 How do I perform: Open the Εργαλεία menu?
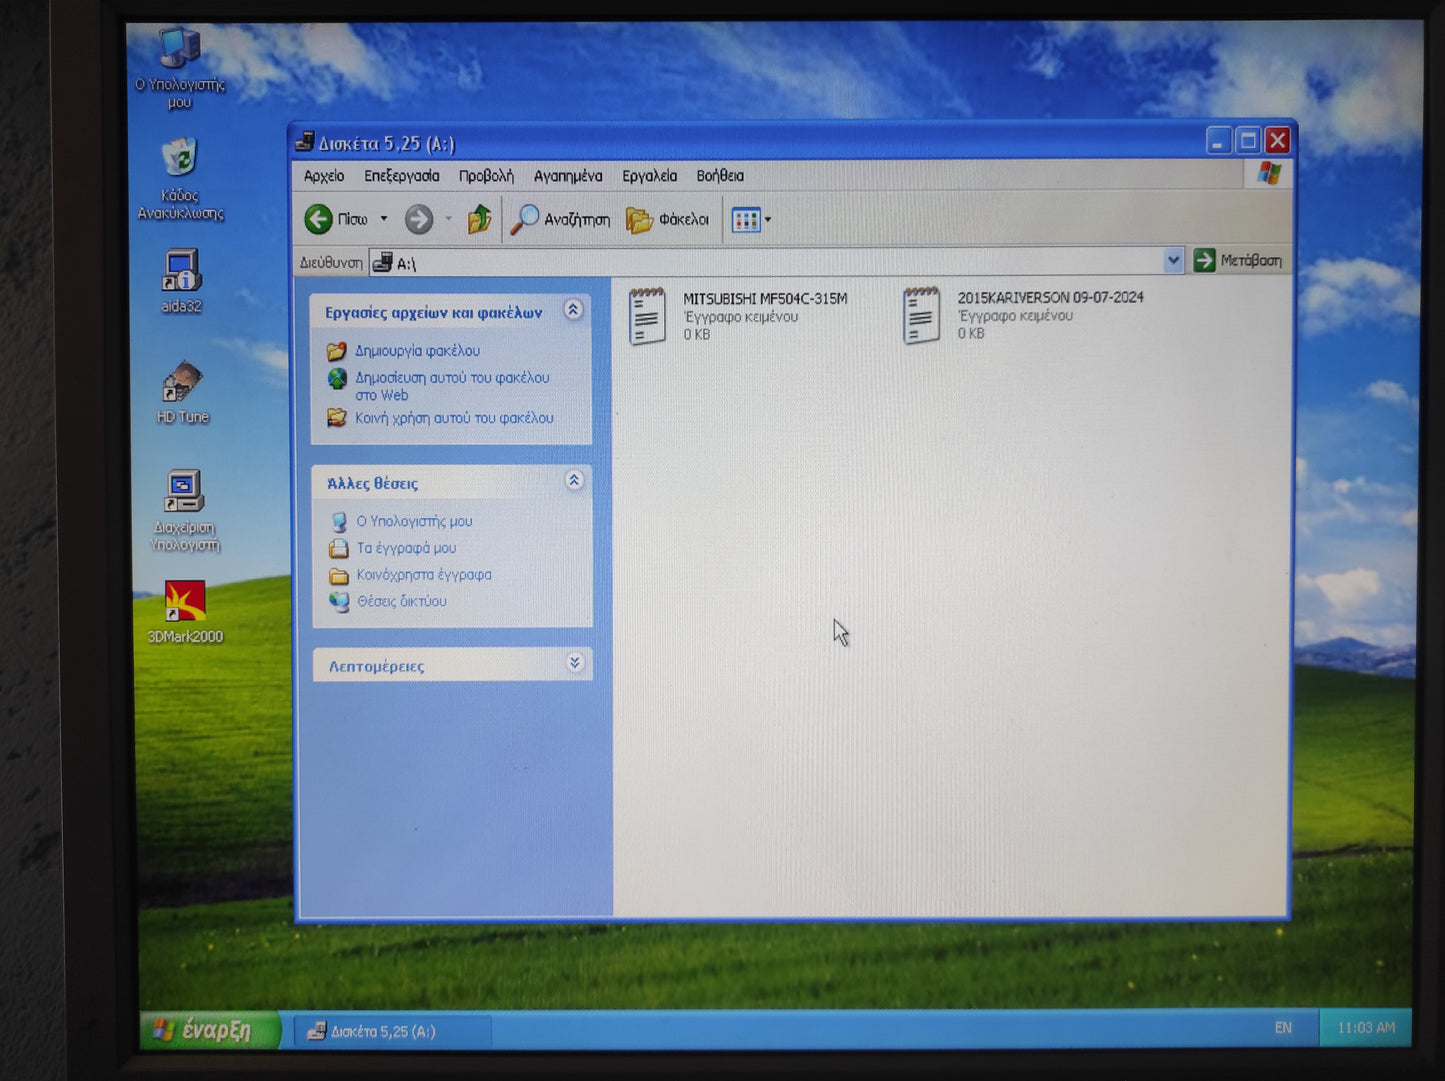[x=649, y=176]
